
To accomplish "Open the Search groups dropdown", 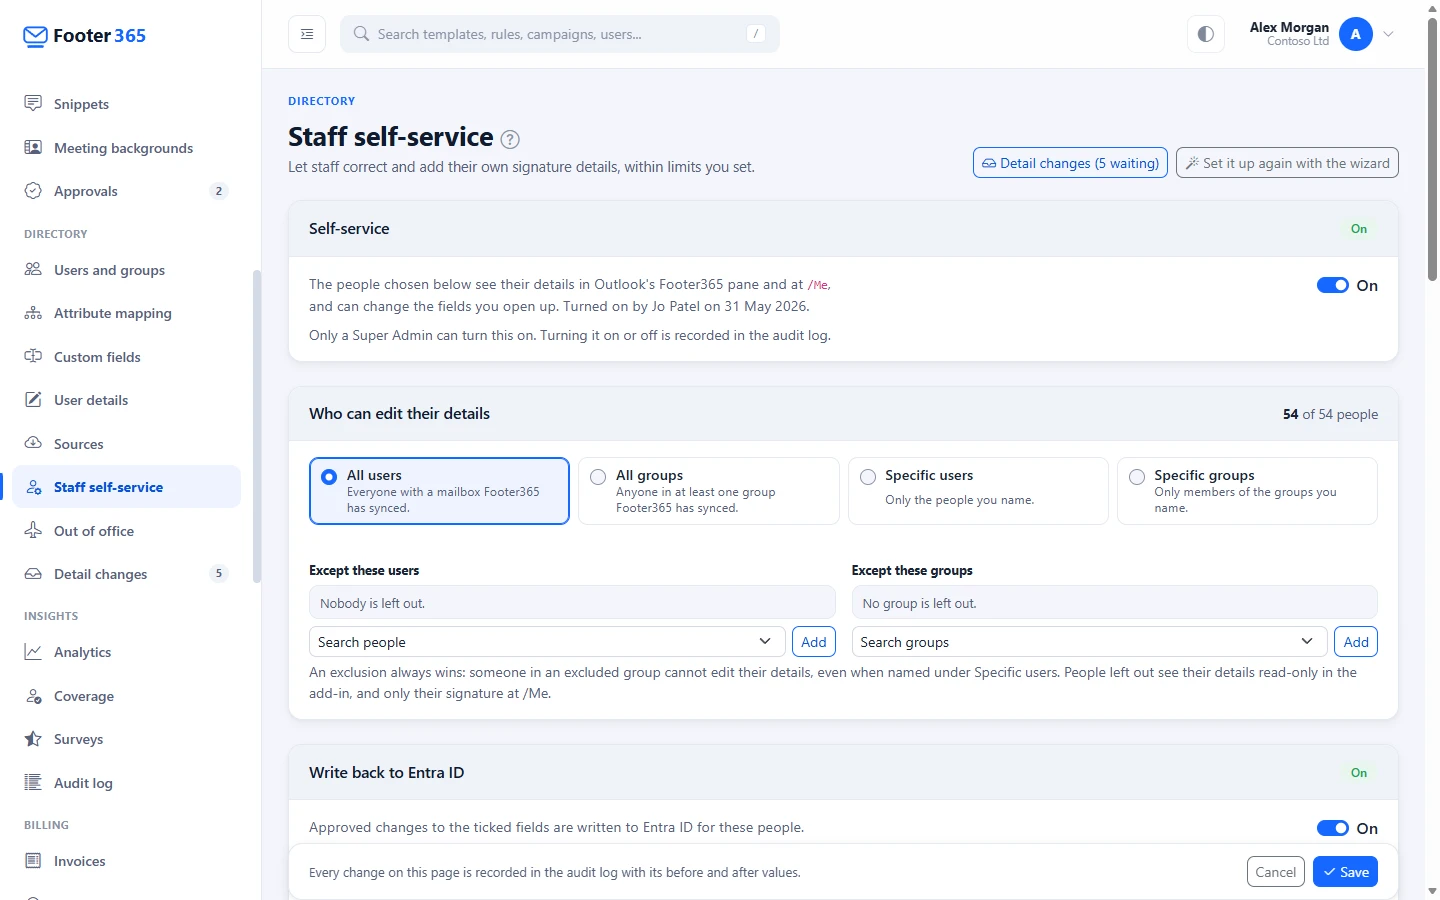I will tap(1089, 642).
